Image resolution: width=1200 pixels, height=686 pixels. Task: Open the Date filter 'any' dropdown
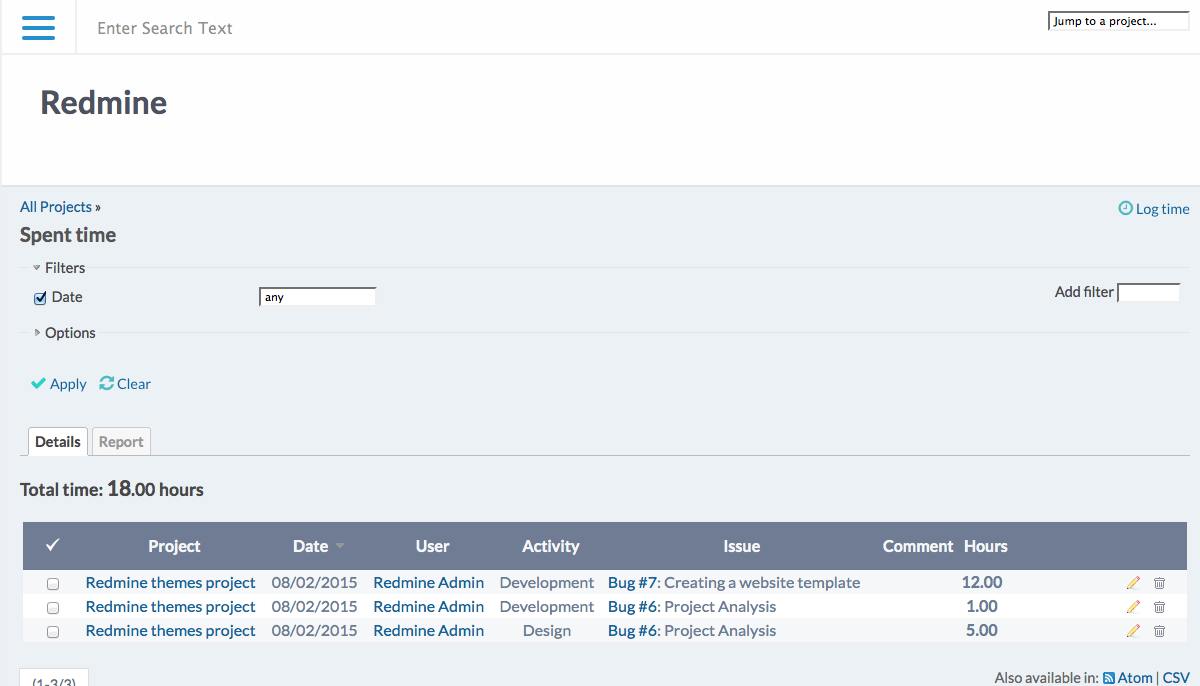click(x=317, y=296)
